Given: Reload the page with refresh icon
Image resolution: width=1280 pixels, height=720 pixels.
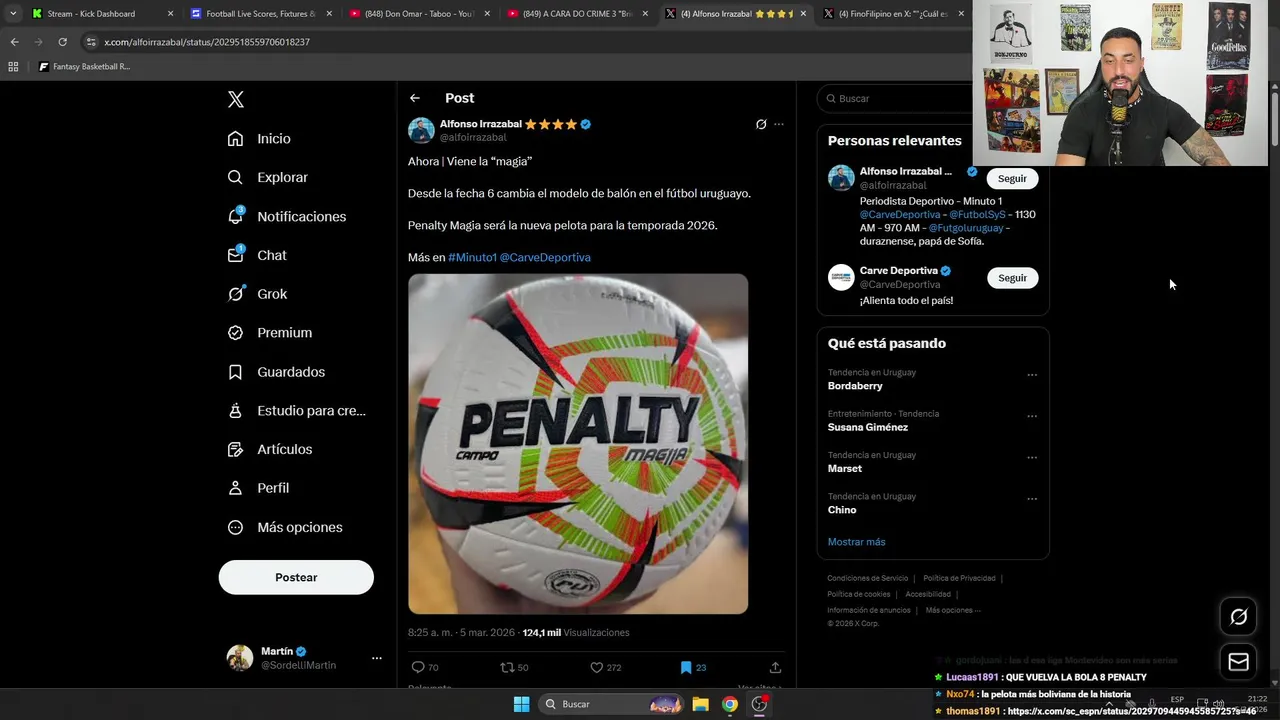Looking at the screenshot, I should pos(62,42).
